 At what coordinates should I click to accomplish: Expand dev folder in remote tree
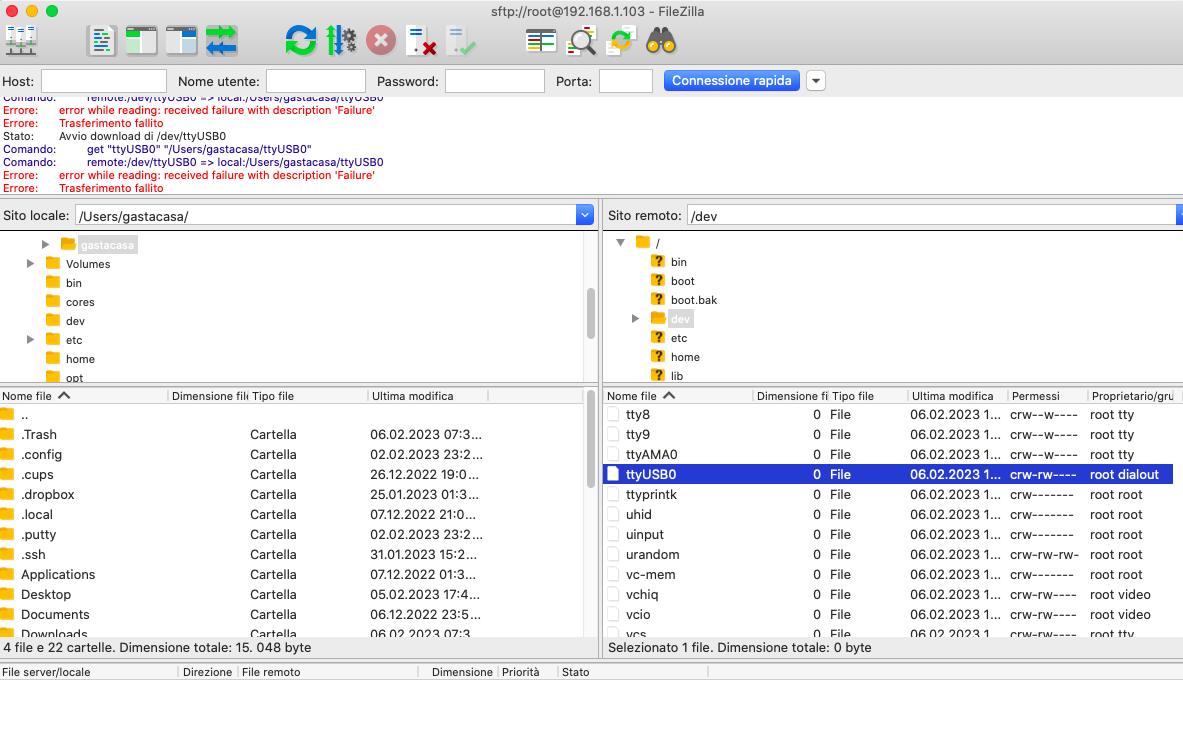pos(635,318)
